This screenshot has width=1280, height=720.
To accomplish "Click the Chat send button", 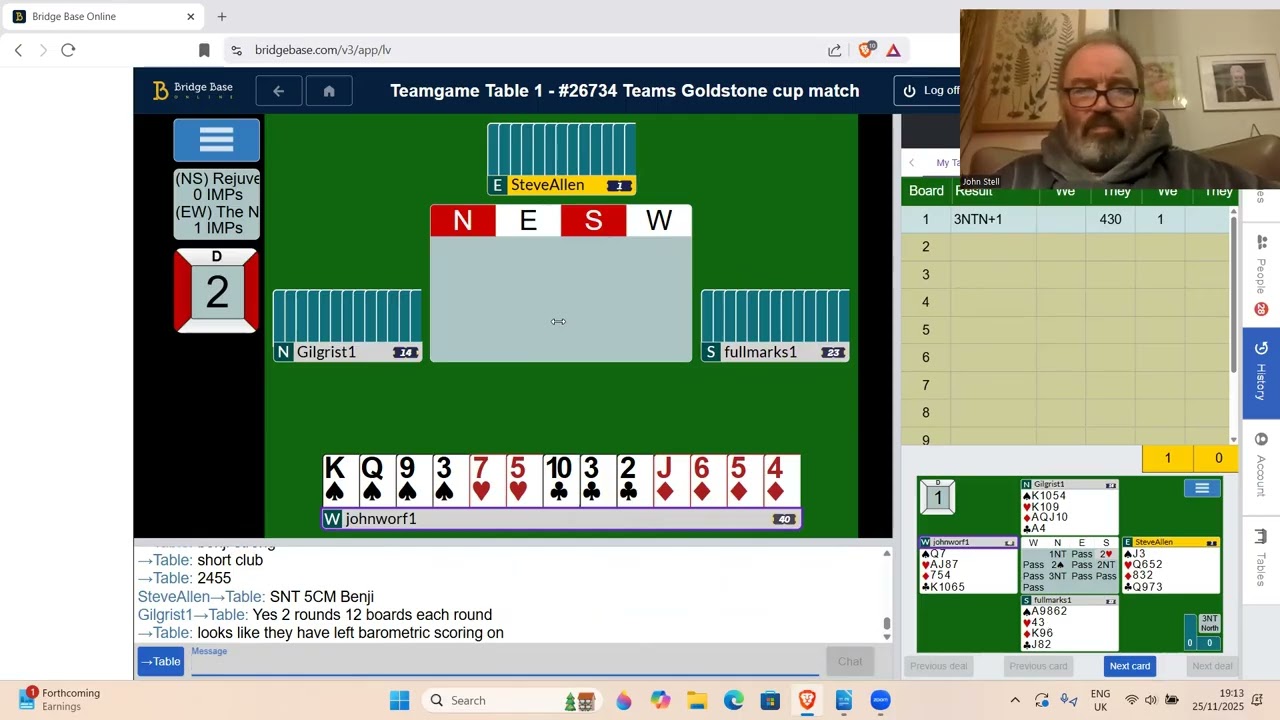I will pos(850,661).
